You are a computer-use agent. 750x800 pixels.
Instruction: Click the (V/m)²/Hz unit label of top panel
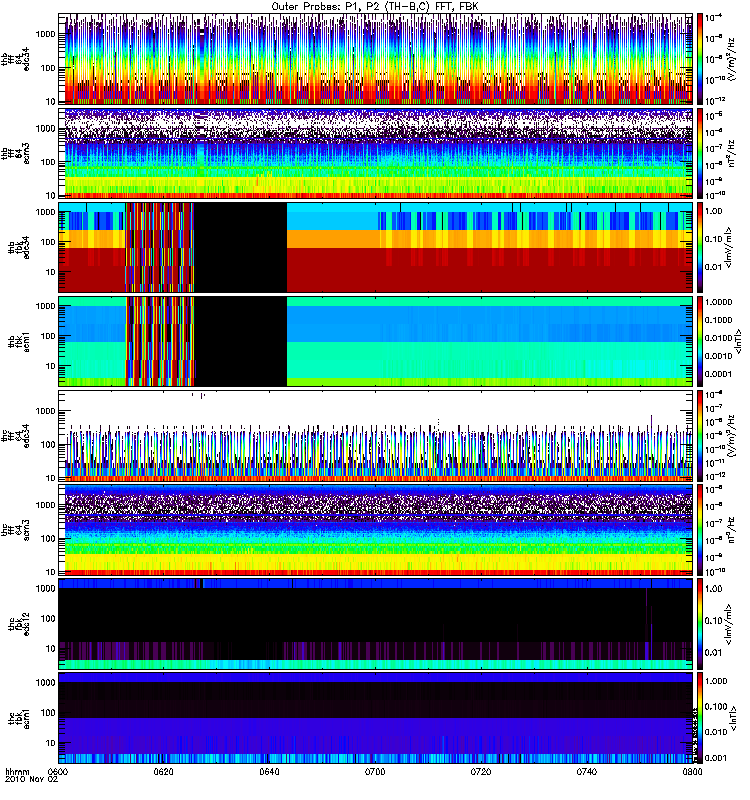(x=731, y=59)
